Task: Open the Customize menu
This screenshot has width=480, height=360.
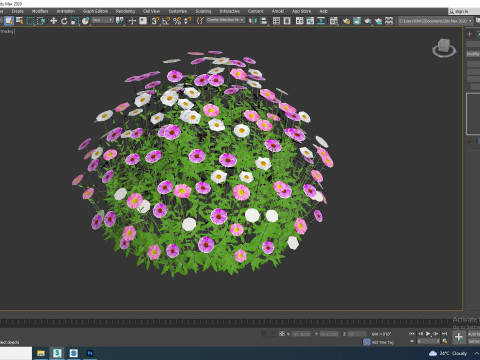Action: (178, 11)
